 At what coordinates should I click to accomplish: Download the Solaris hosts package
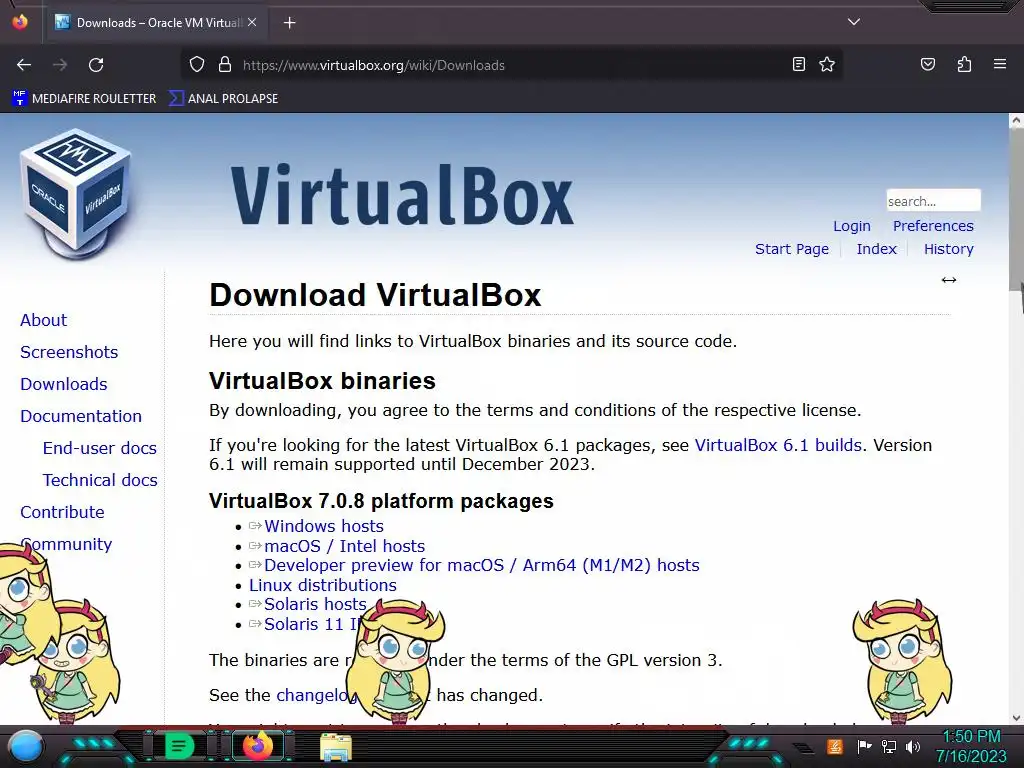[x=315, y=605]
